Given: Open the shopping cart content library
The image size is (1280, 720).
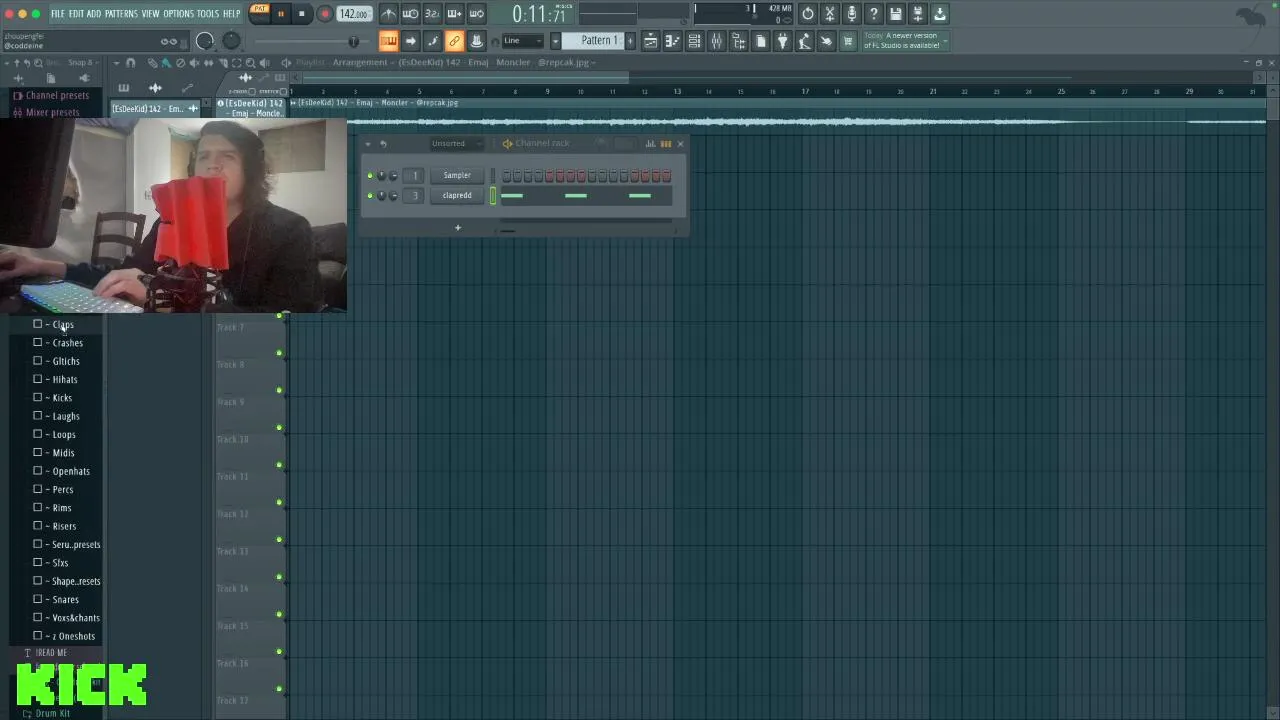Looking at the screenshot, I should (x=848, y=41).
